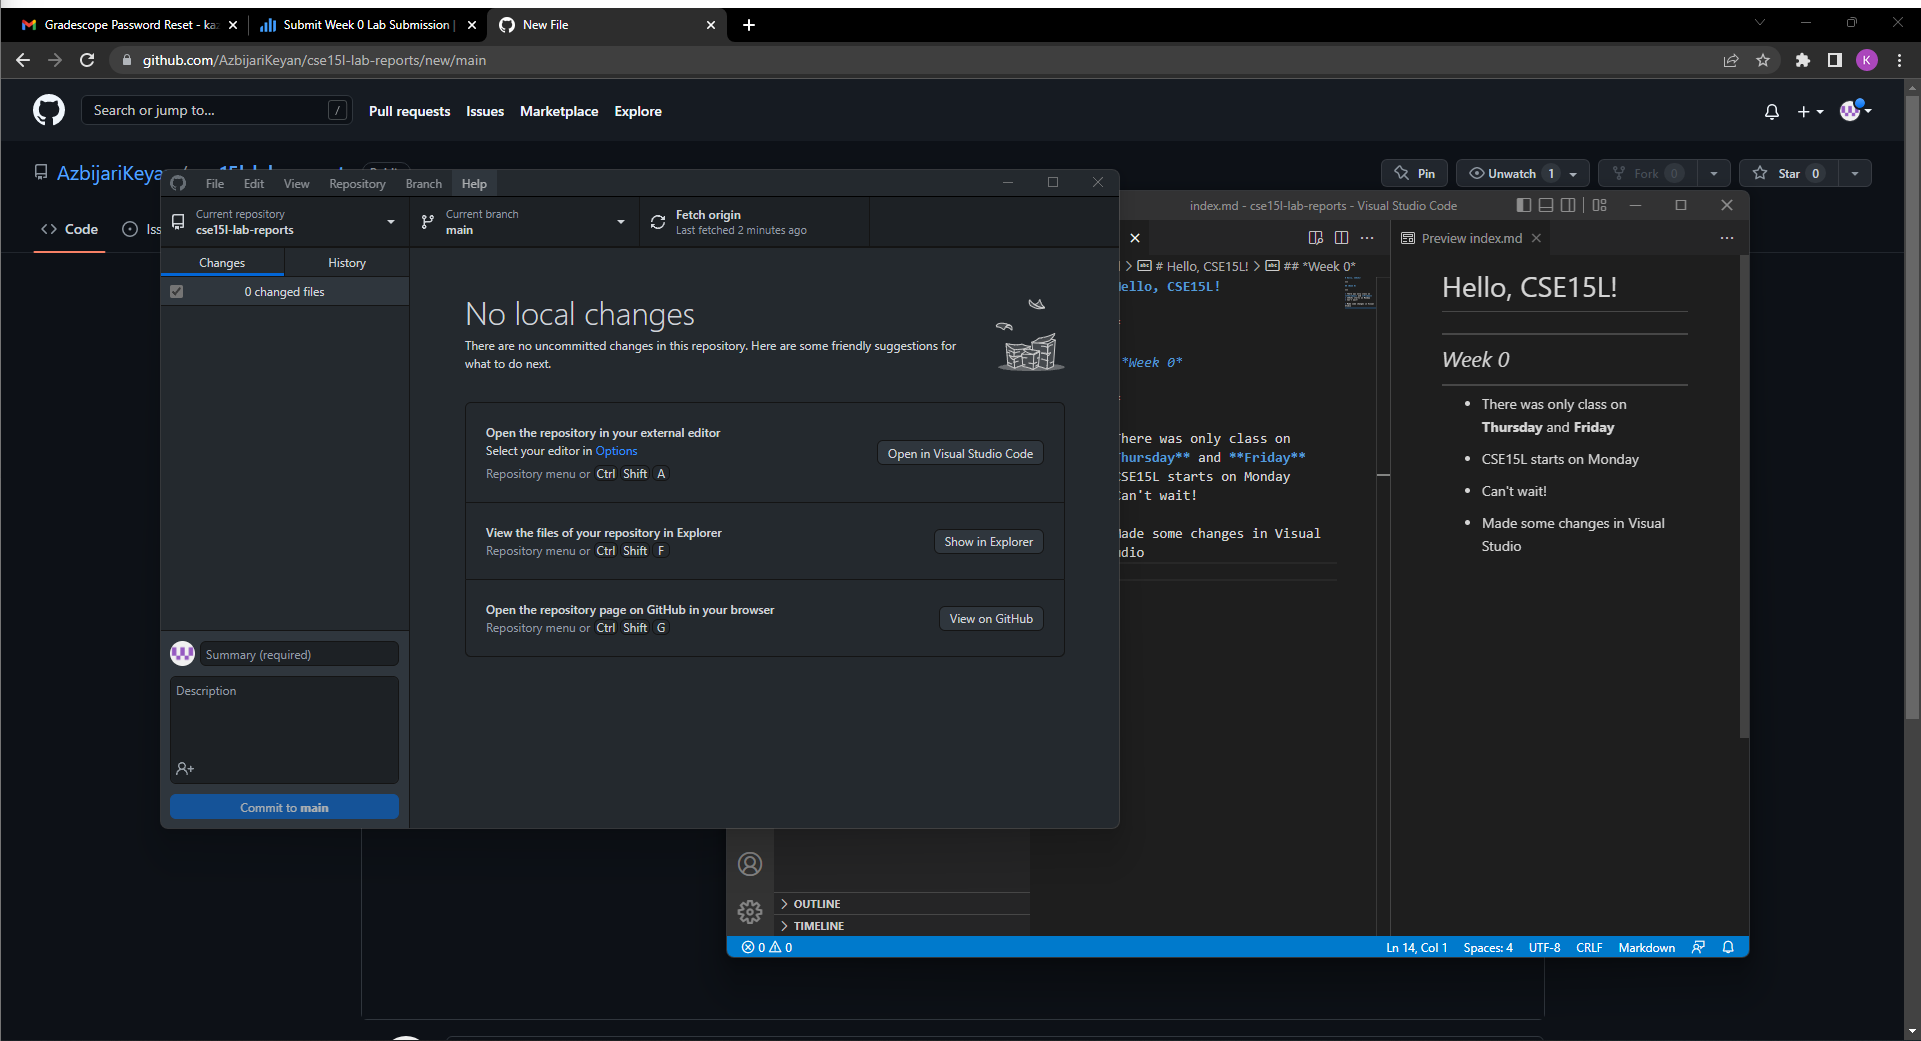Click the split editor right icon
The height and width of the screenshot is (1041, 1921).
tap(1341, 238)
